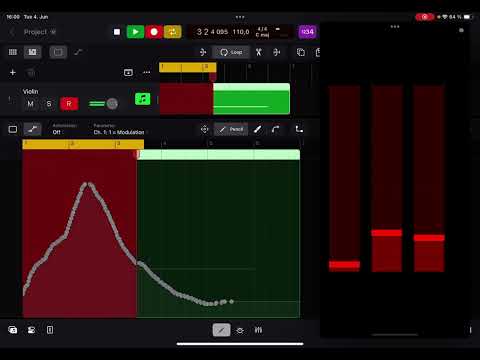
Task: Stop playback with the square stop button
Action: coord(117,32)
